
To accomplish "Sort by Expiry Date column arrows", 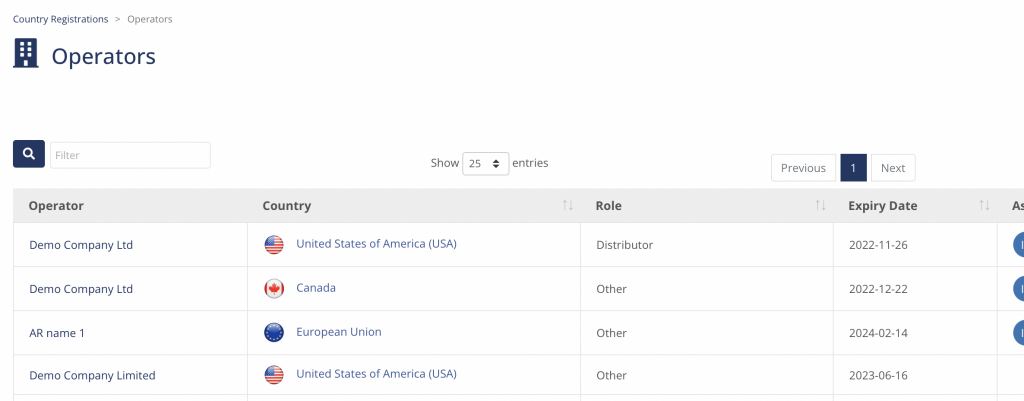I will pos(984,206).
